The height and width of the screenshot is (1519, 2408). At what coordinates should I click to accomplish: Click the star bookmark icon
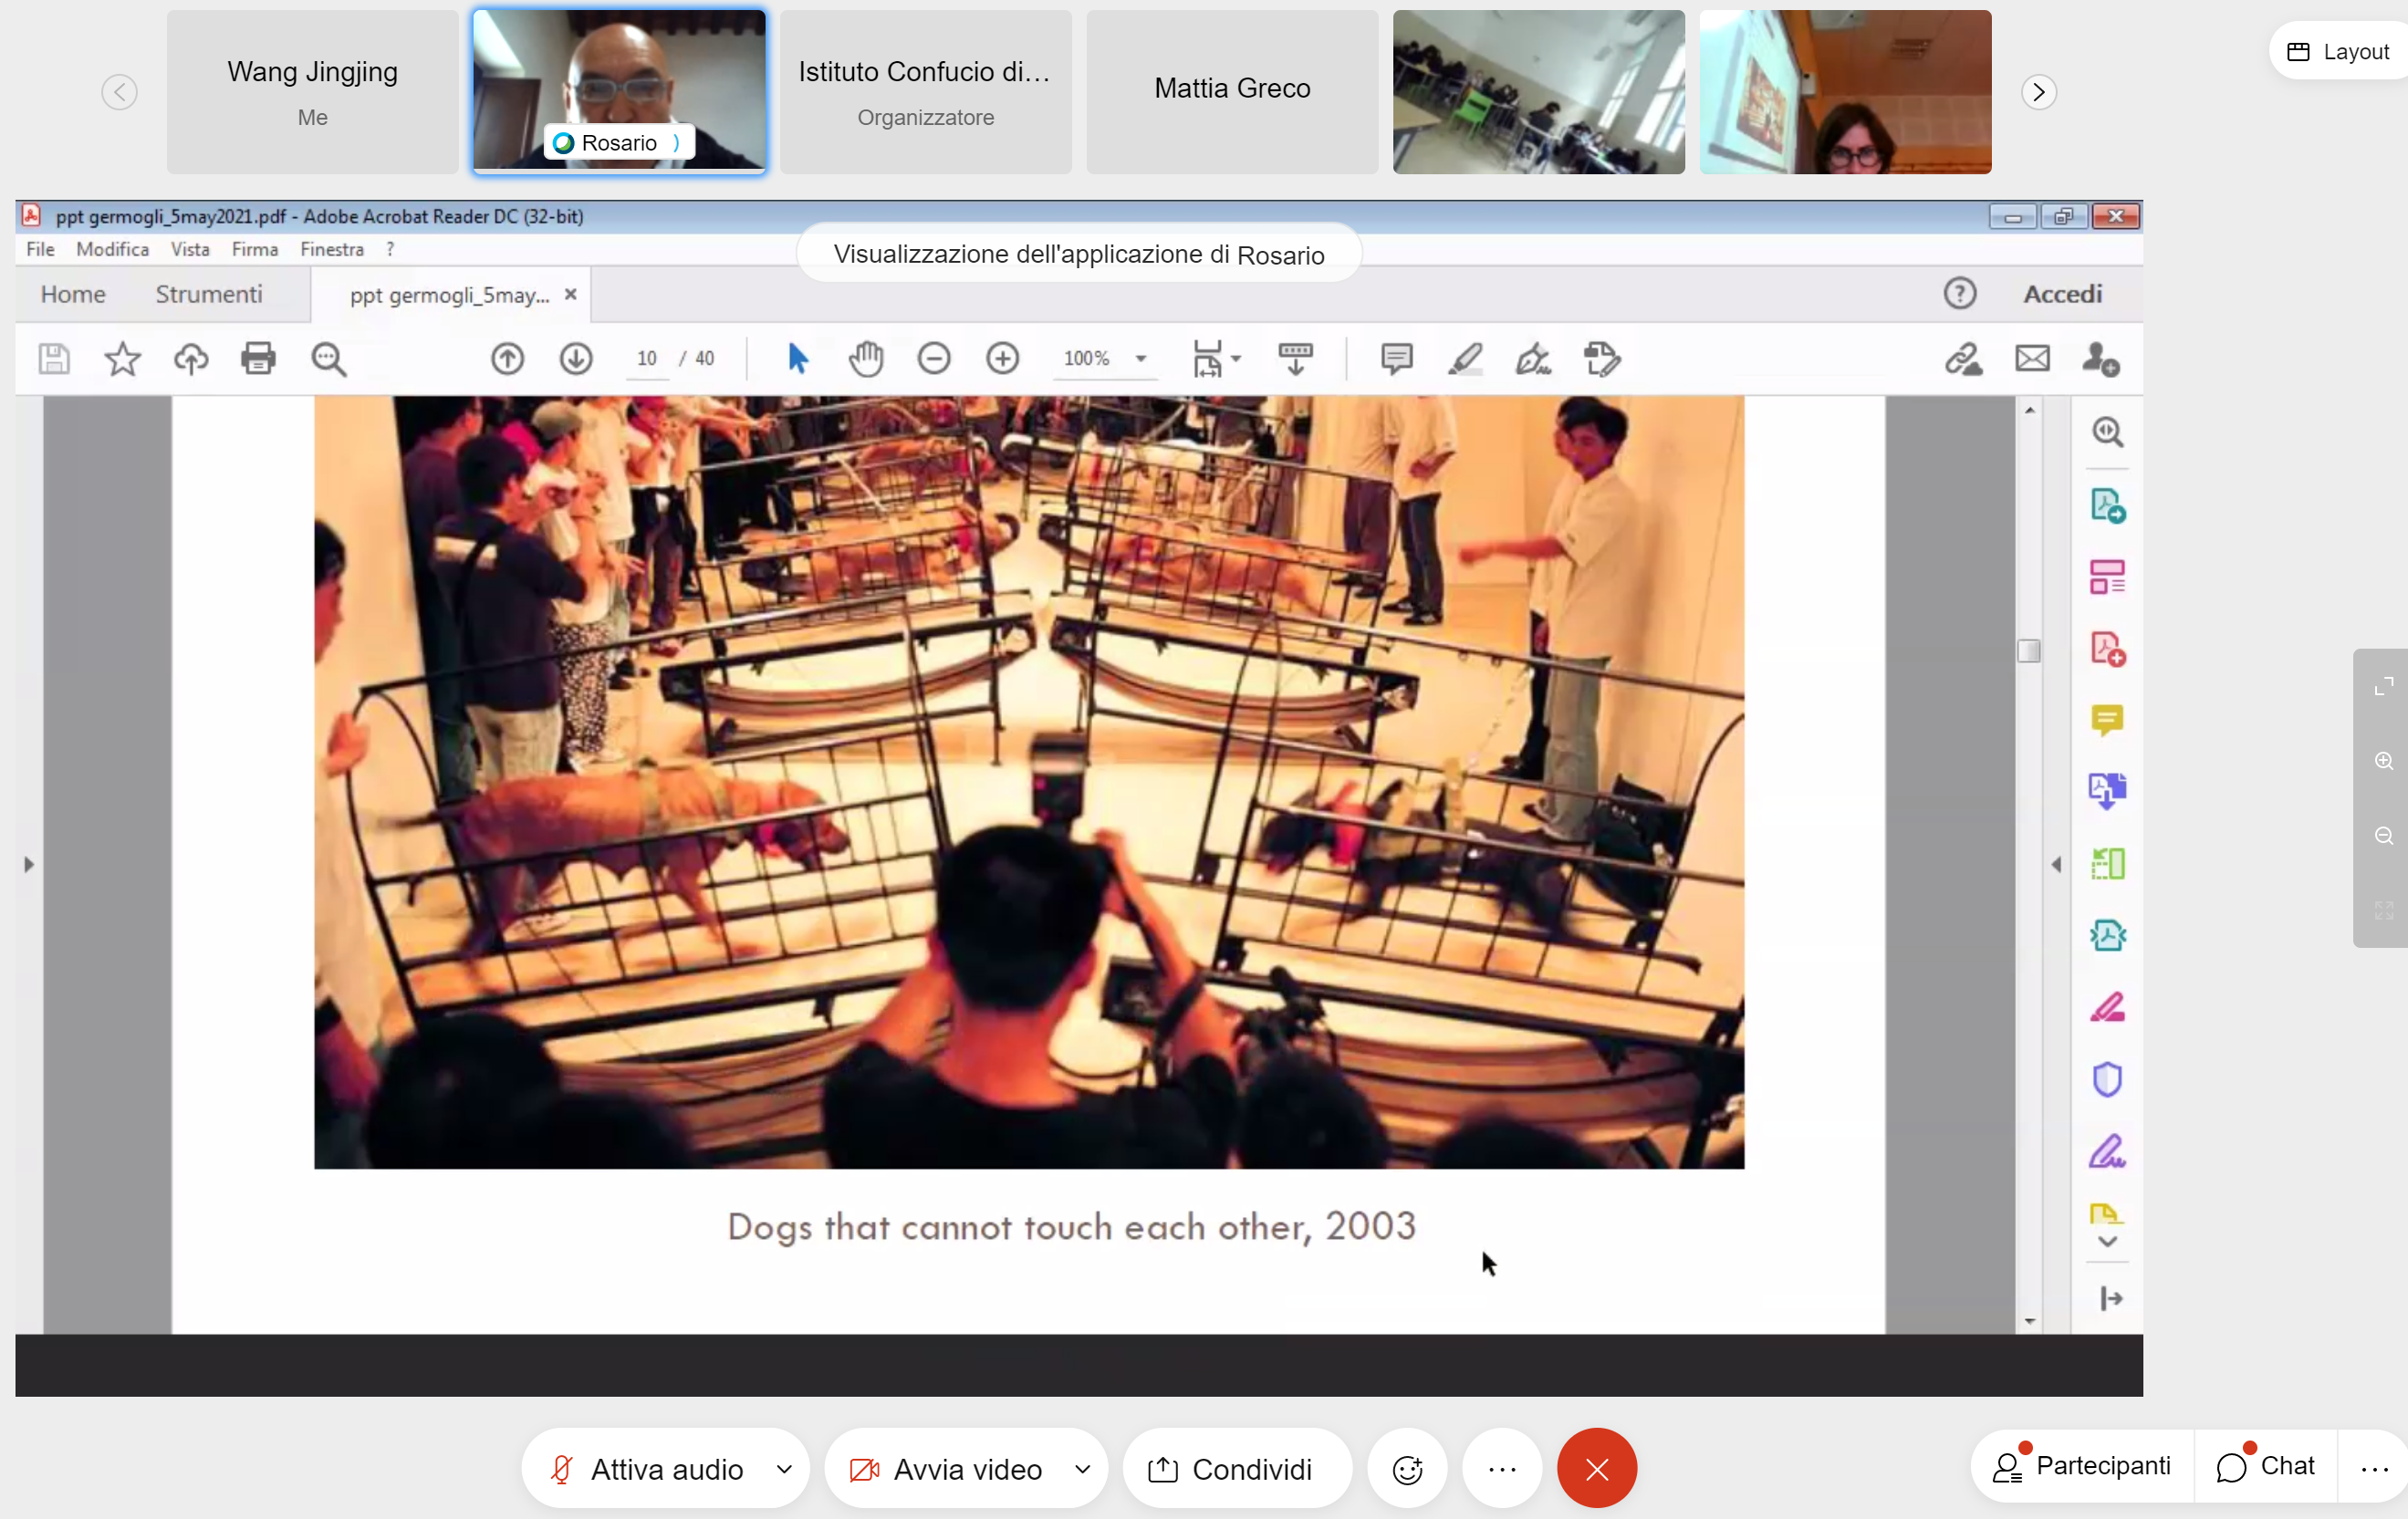click(x=122, y=358)
